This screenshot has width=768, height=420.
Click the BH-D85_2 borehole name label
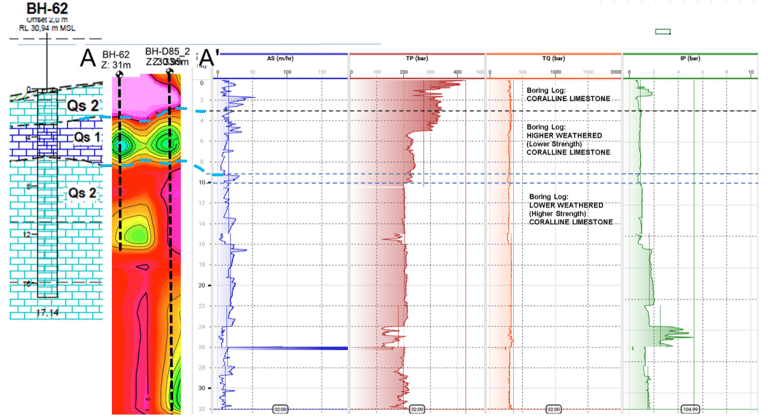coord(168,52)
